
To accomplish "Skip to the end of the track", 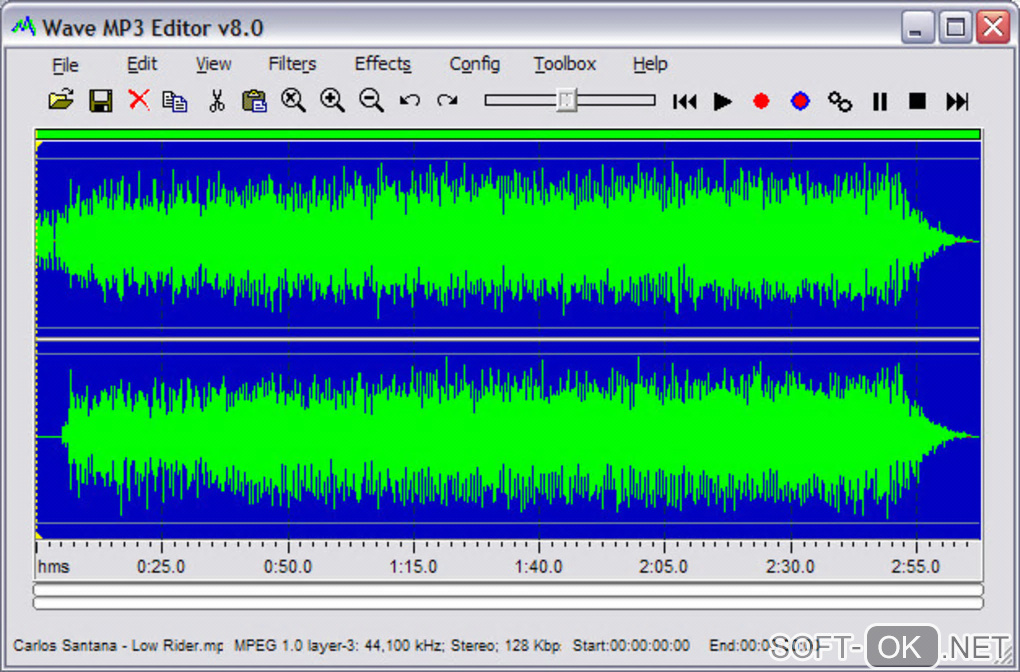I will pyautogui.click(x=957, y=101).
